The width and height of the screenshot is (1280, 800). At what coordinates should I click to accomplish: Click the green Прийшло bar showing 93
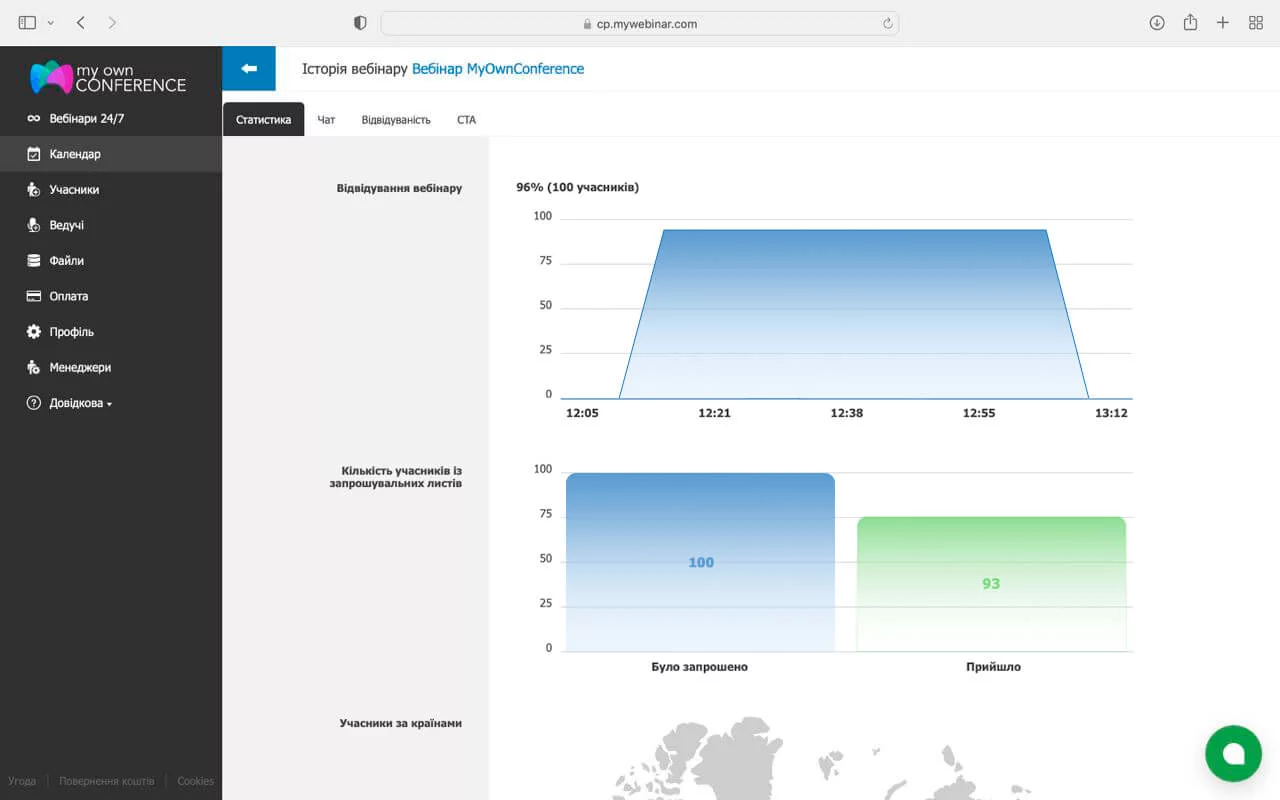pos(991,583)
